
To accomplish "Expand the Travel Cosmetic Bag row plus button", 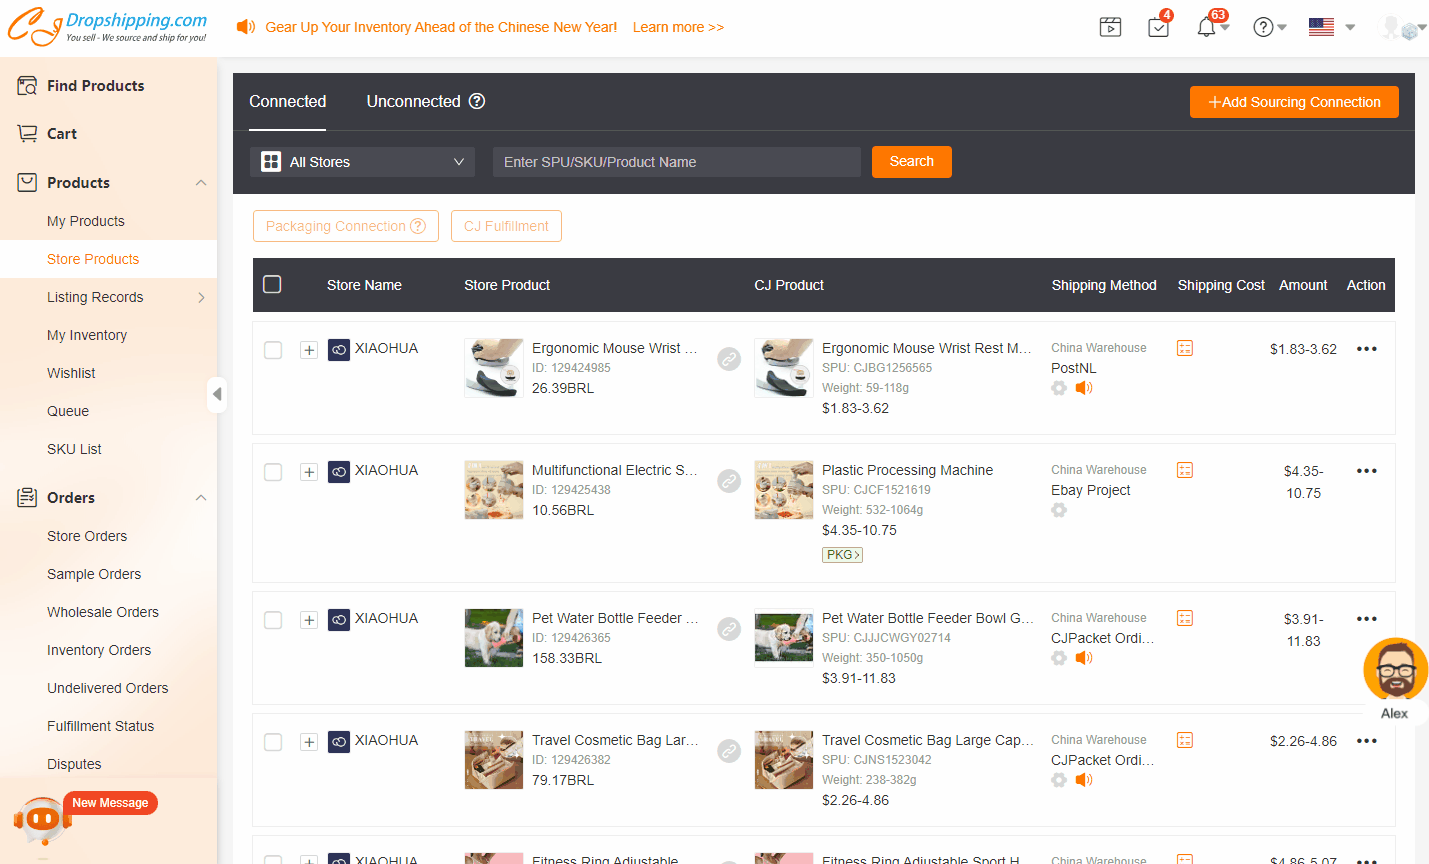I will tap(309, 742).
